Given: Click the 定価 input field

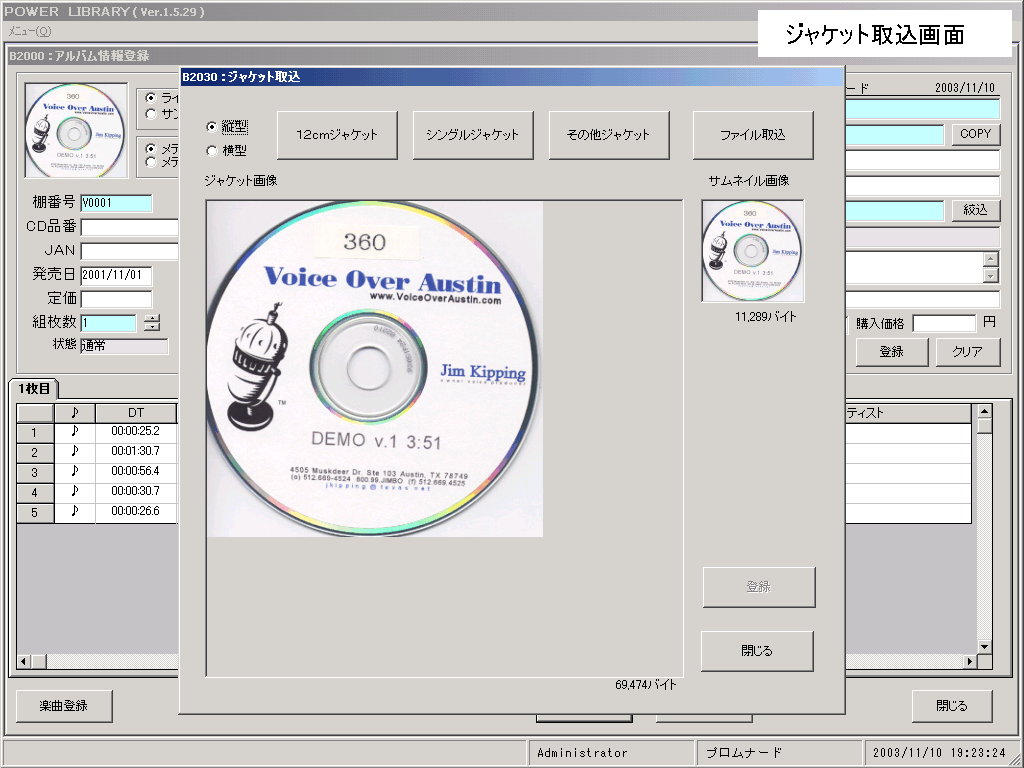Looking at the screenshot, I should 116,299.
